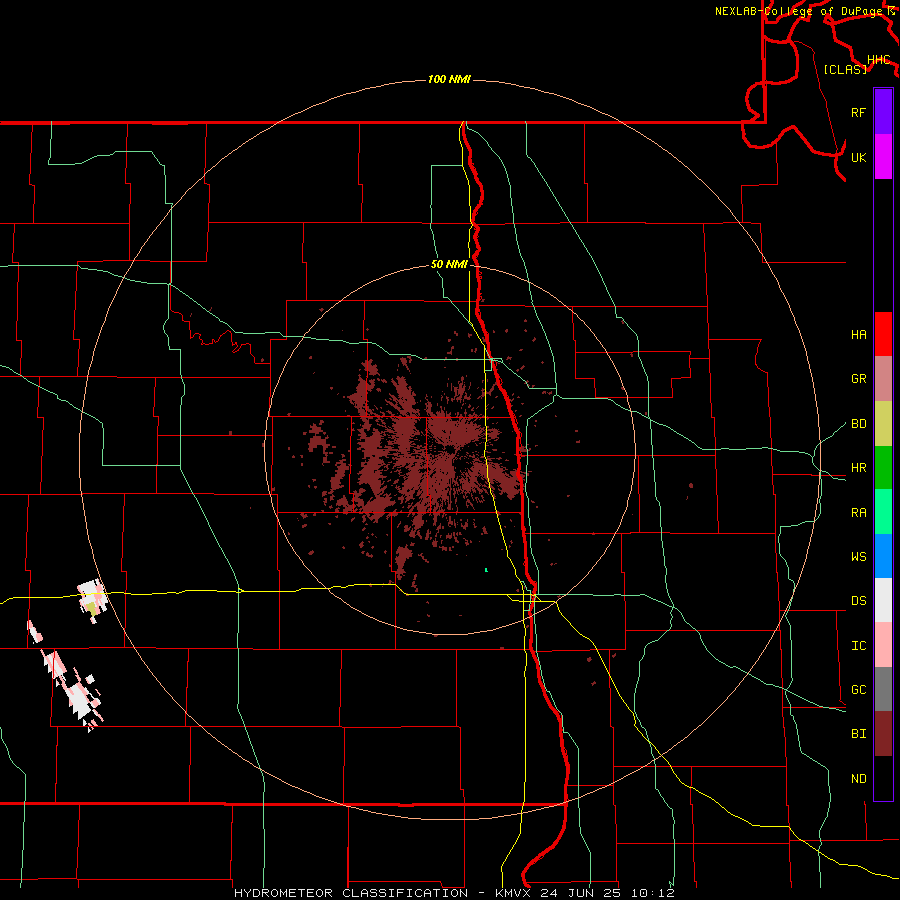Click the IC legend label

(x=858, y=646)
